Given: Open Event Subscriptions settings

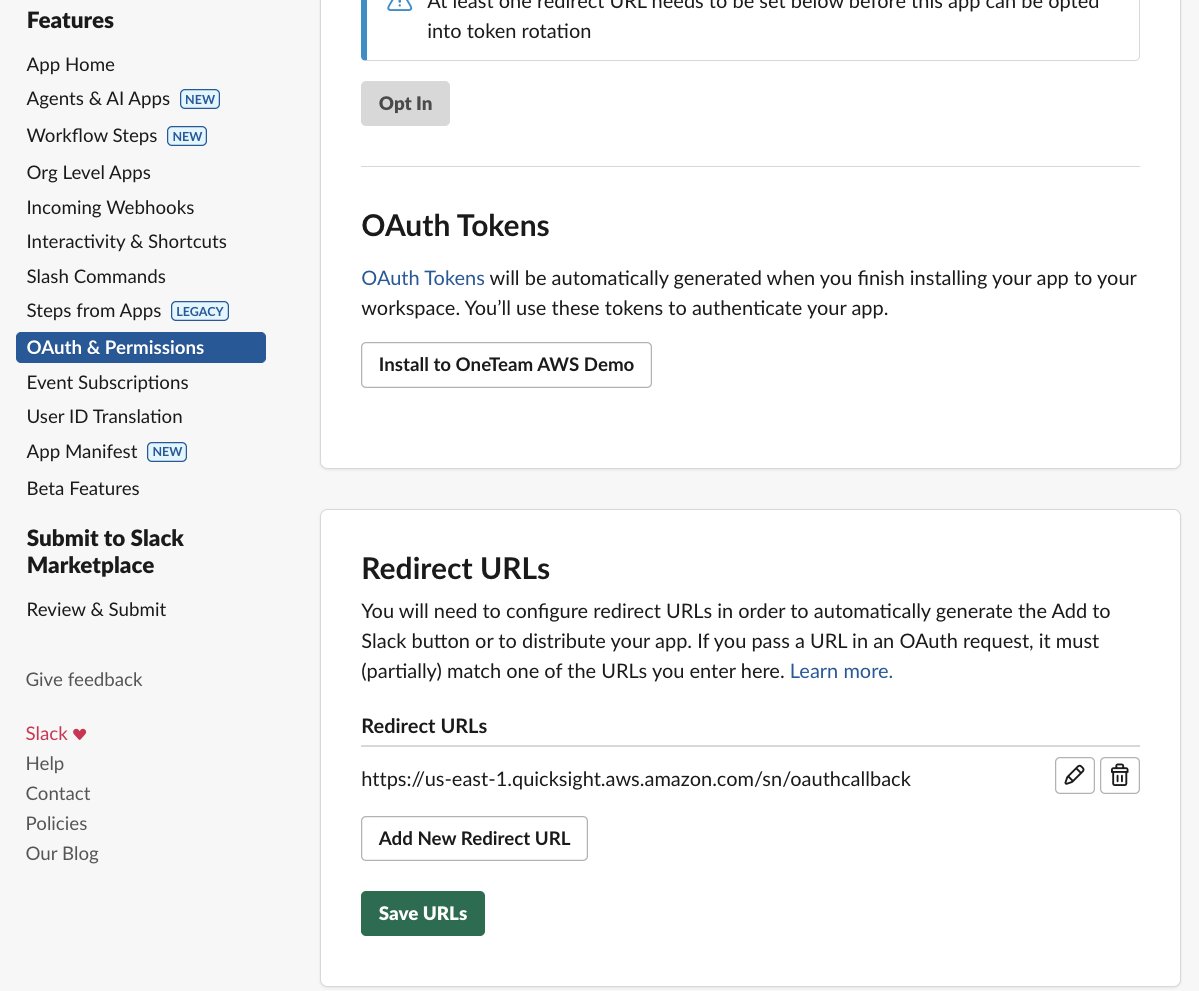Looking at the screenshot, I should (107, 382).
